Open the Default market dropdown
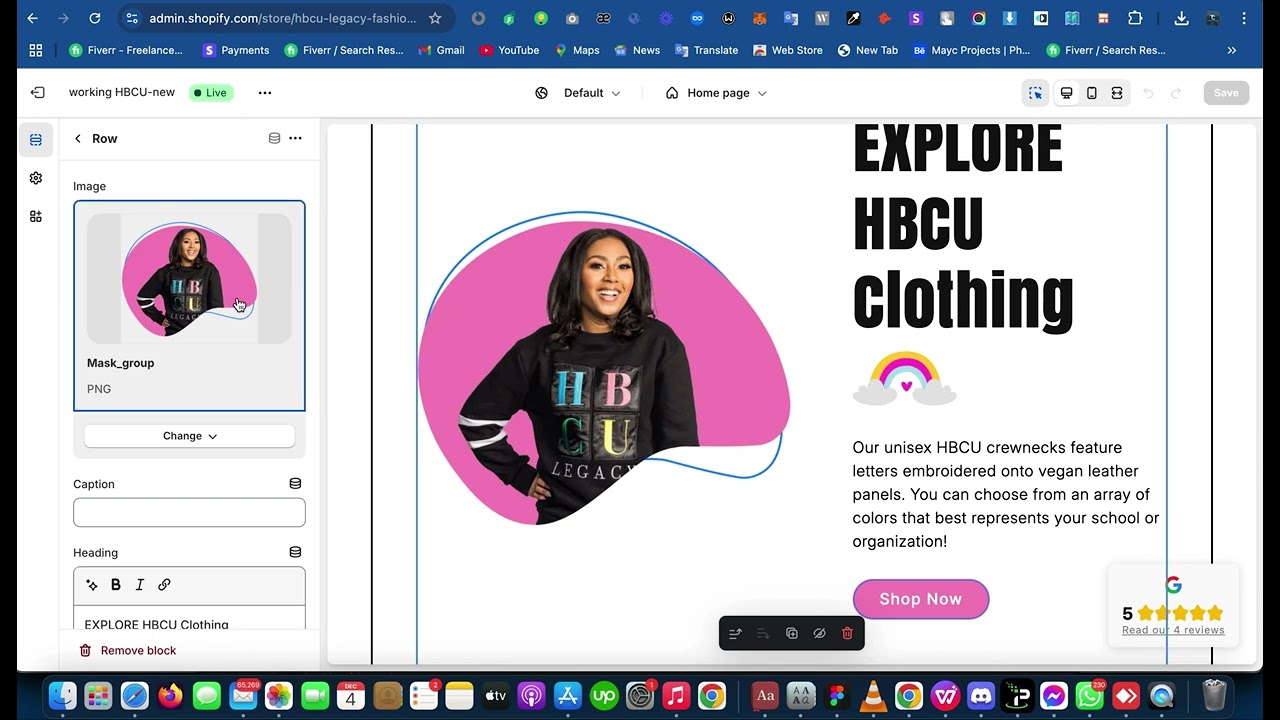Viewport: 1280px width, 720px height. (578, 93)
